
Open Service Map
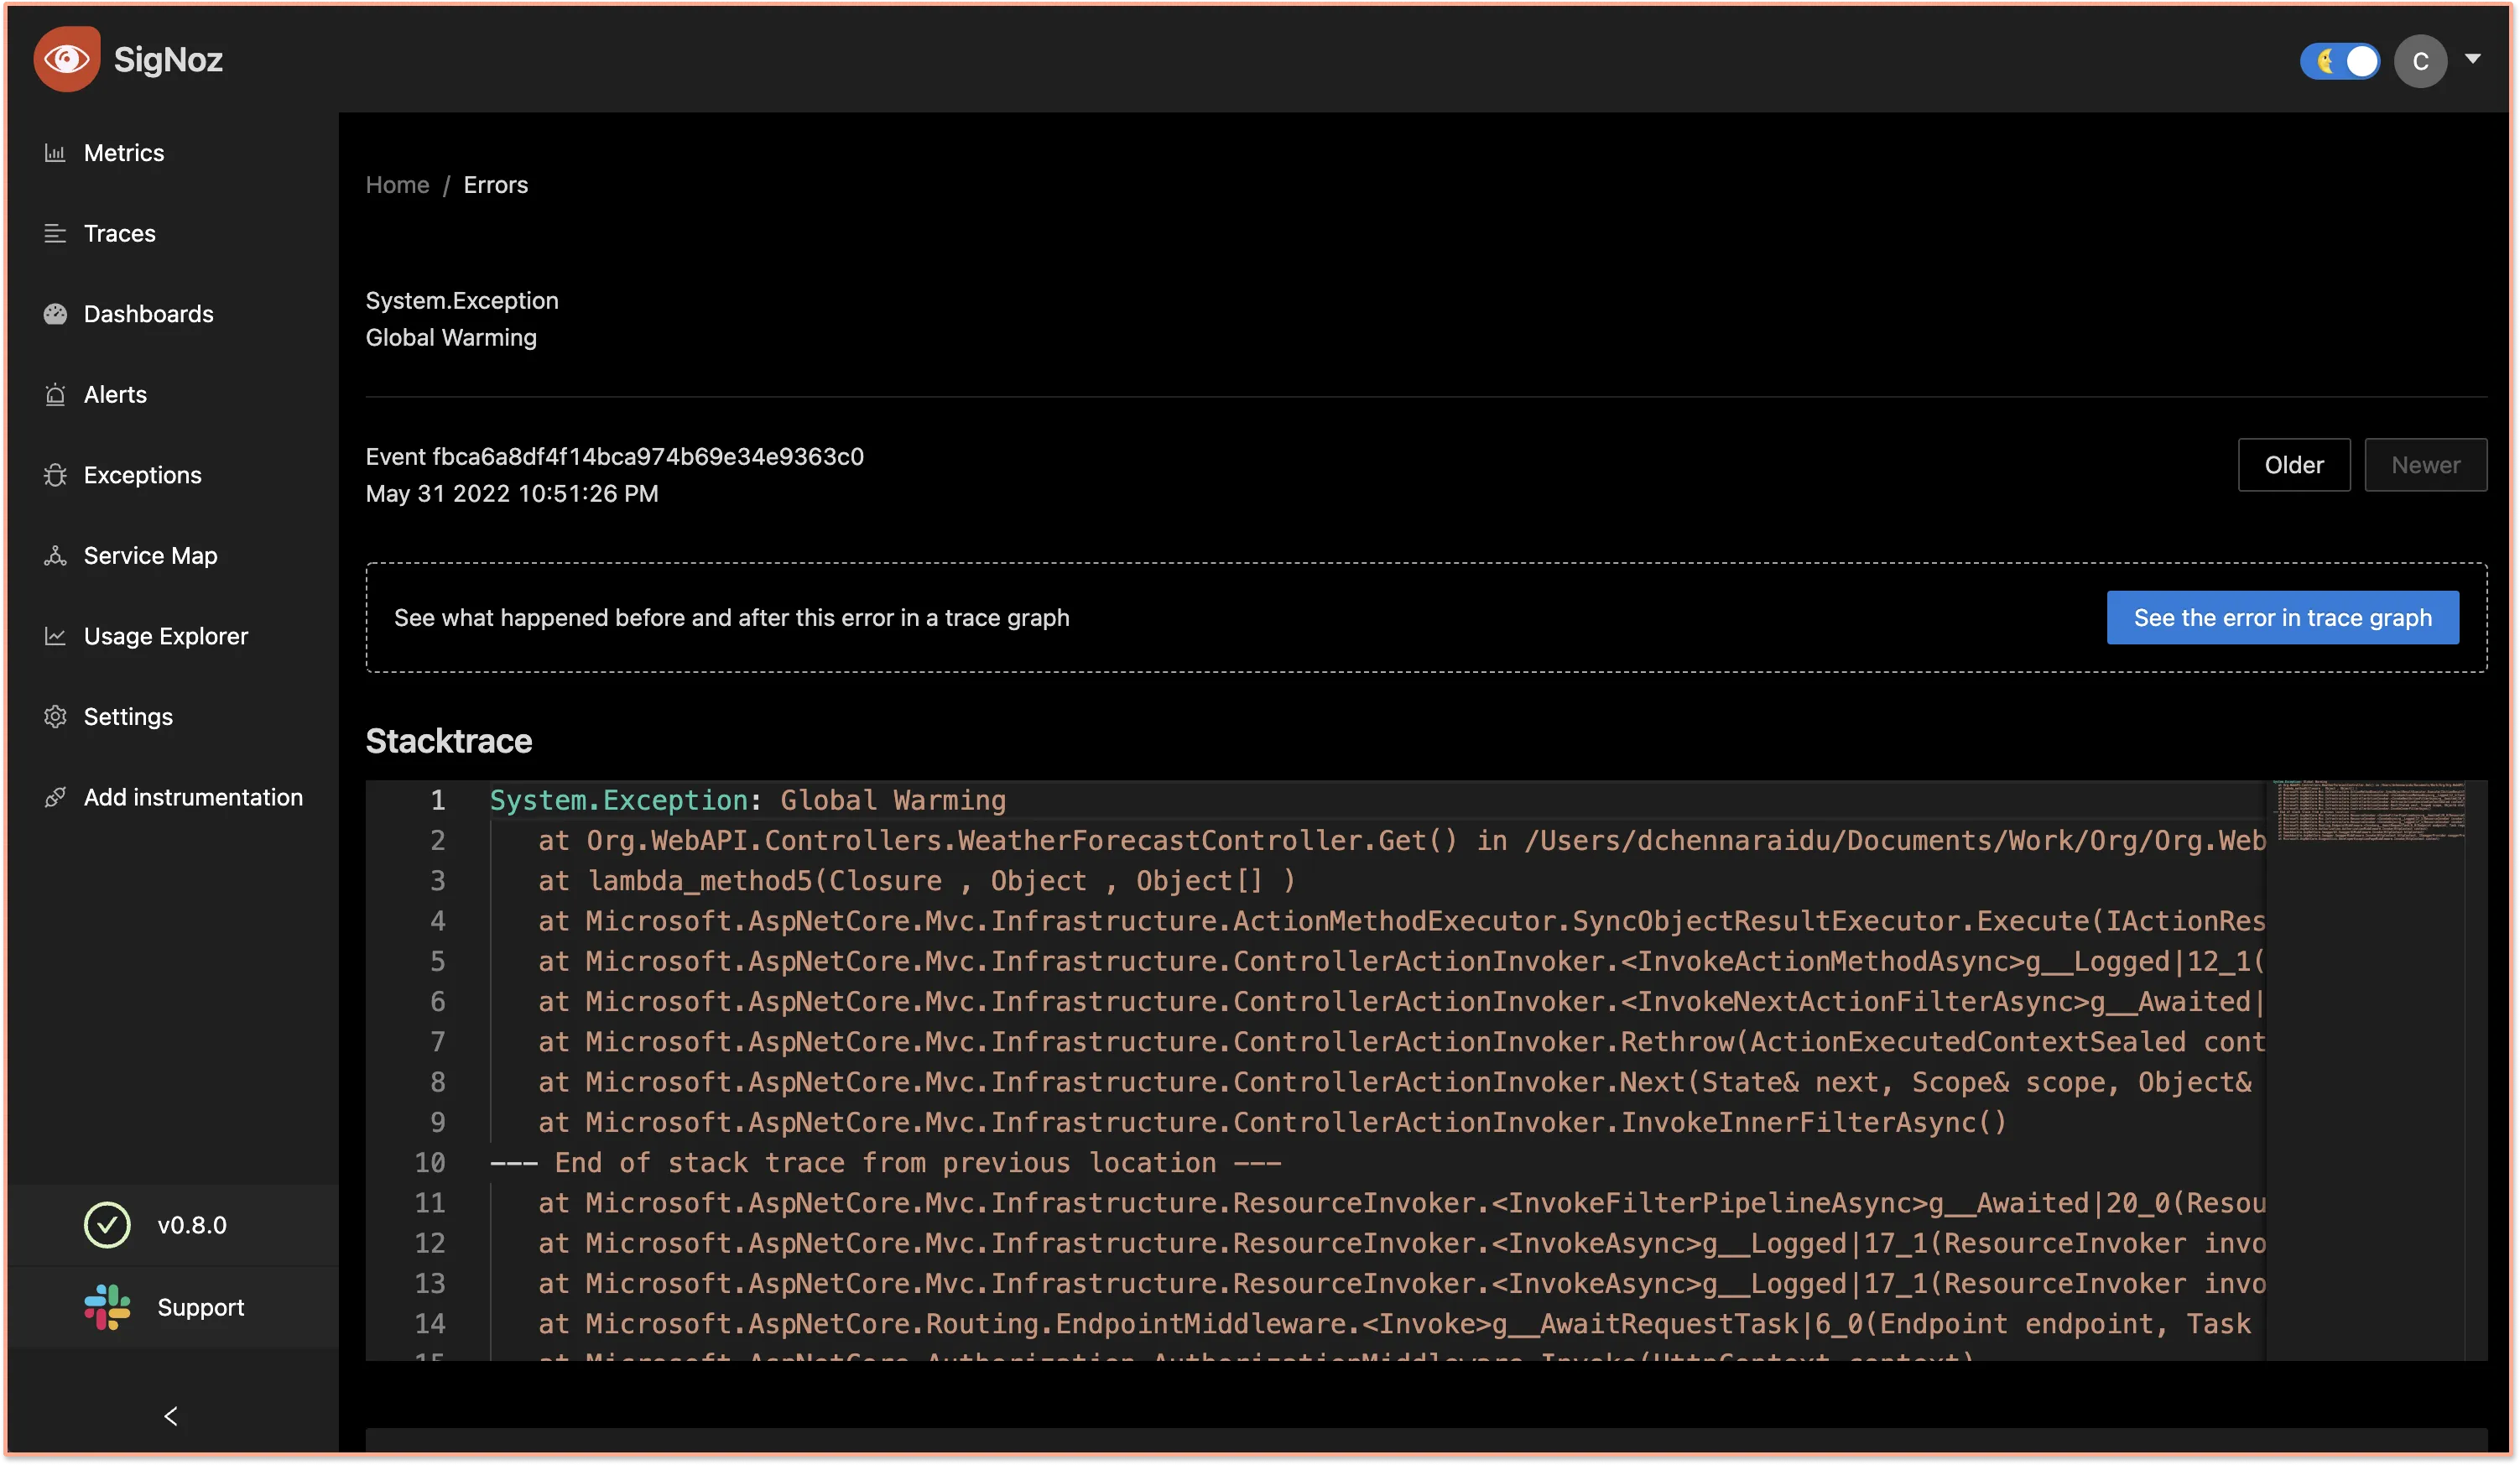click(x=151, y=555)
